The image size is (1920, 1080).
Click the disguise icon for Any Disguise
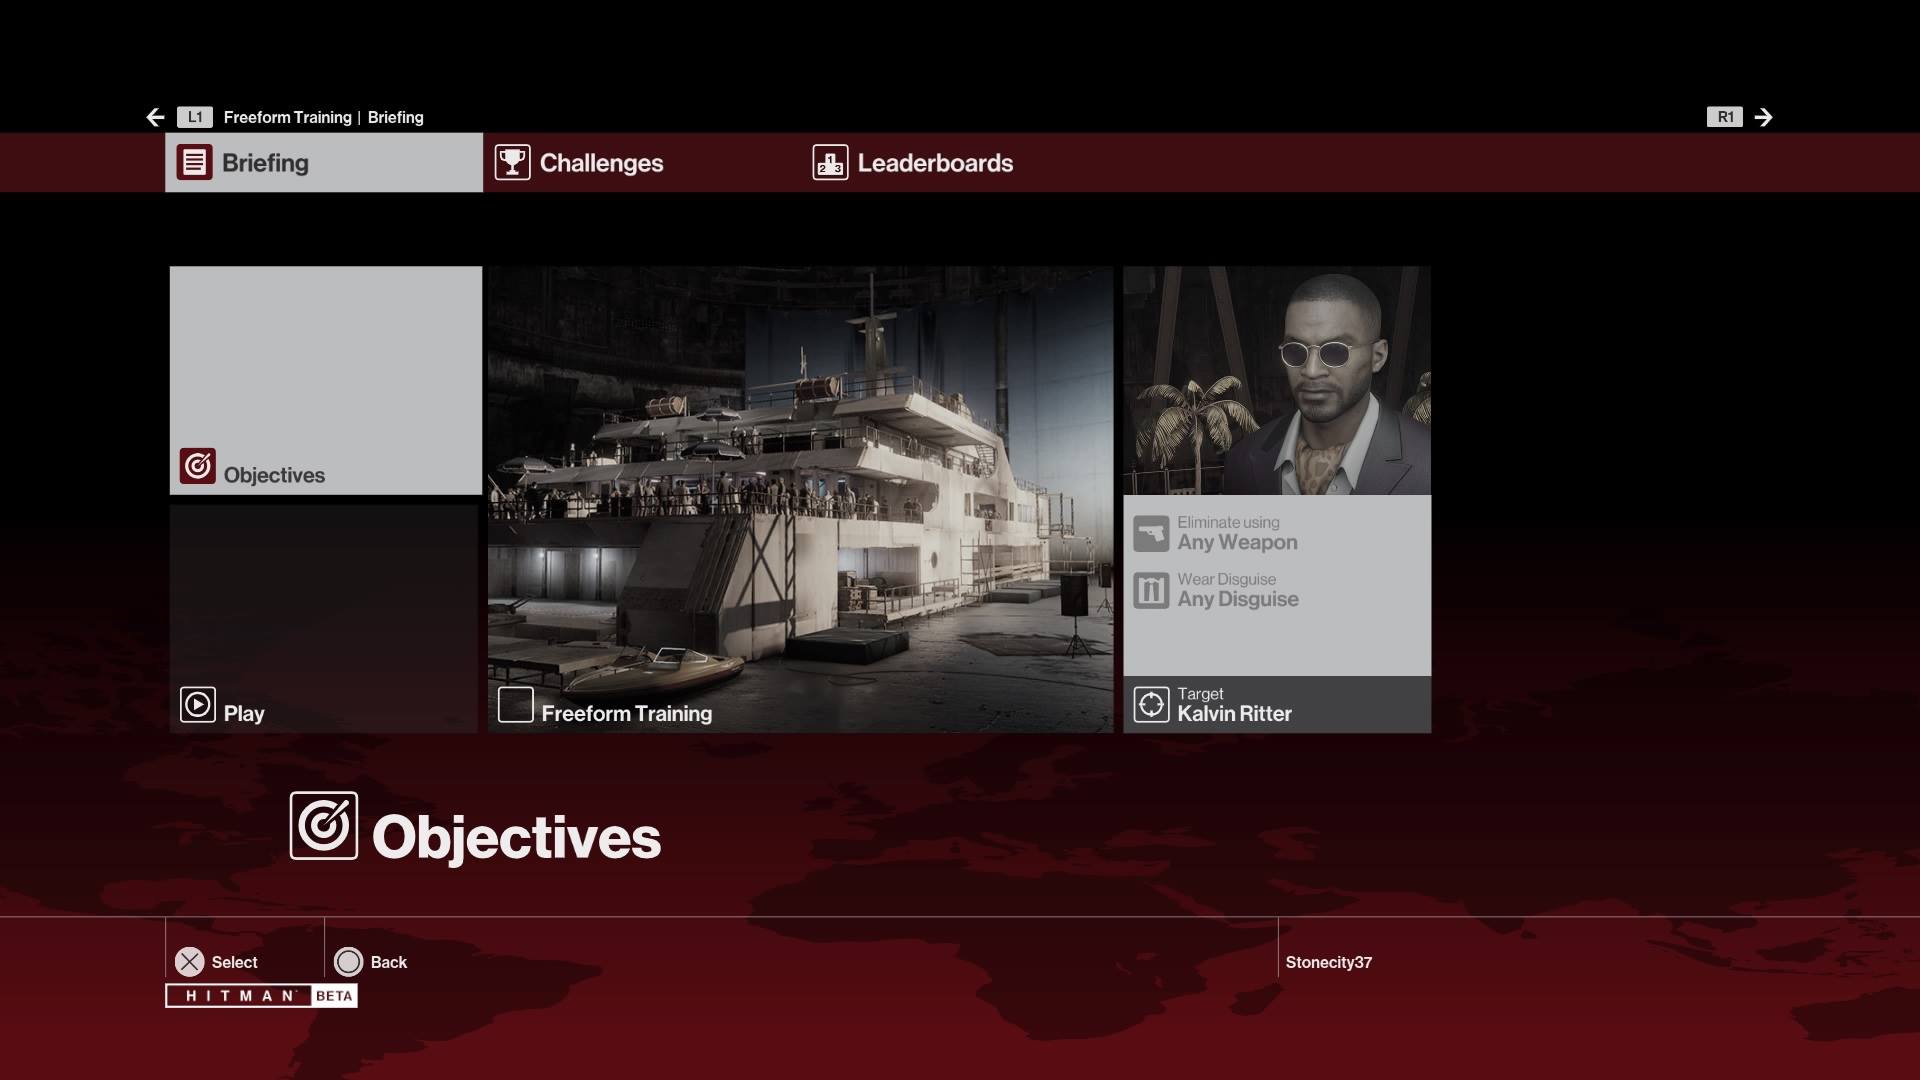coord(1151,591)
